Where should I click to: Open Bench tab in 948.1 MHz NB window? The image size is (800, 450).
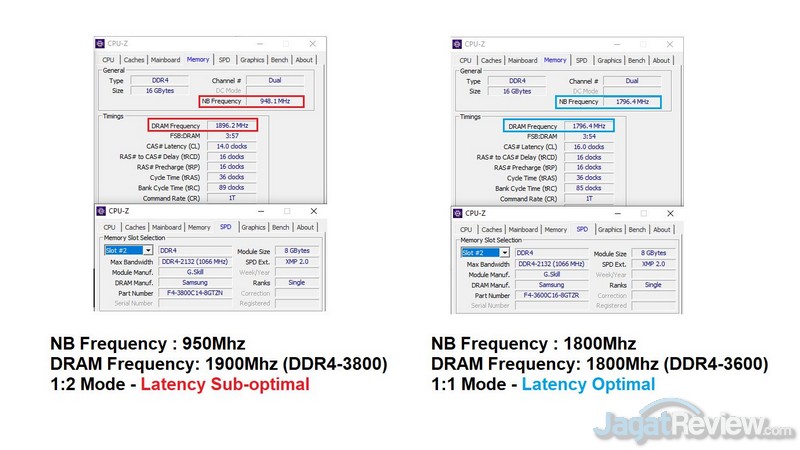coord(279,60)
